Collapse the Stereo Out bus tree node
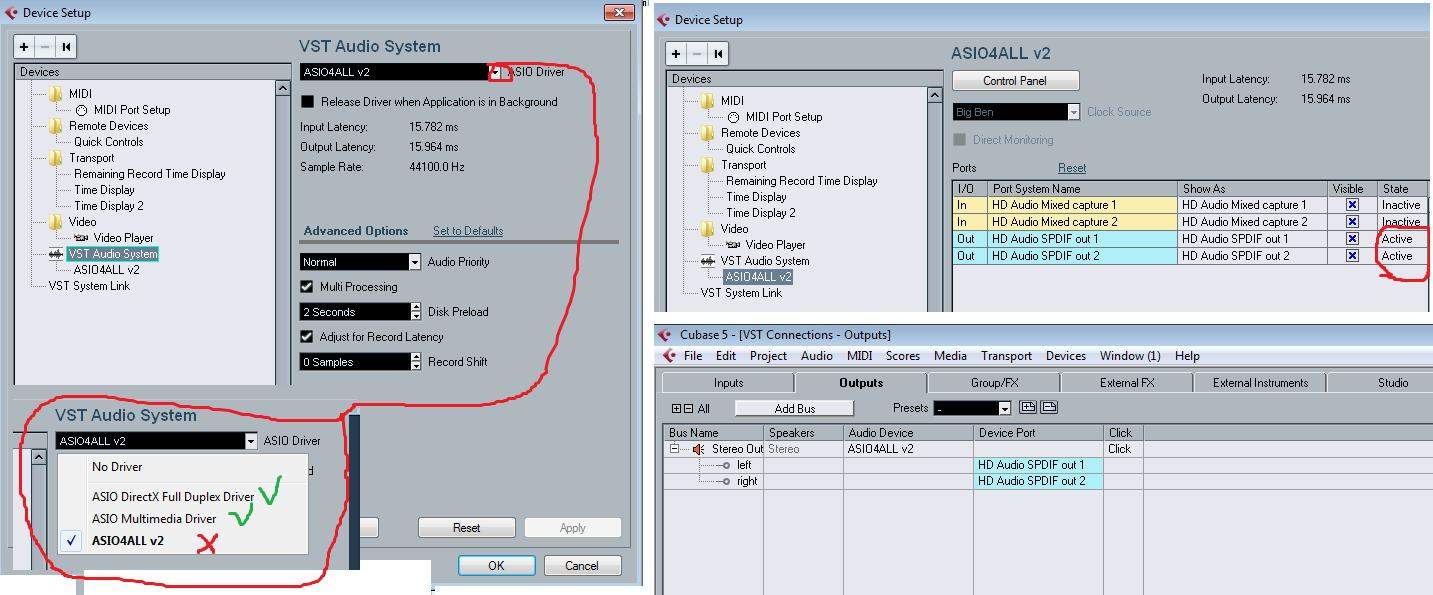 (x=675, y=449)
